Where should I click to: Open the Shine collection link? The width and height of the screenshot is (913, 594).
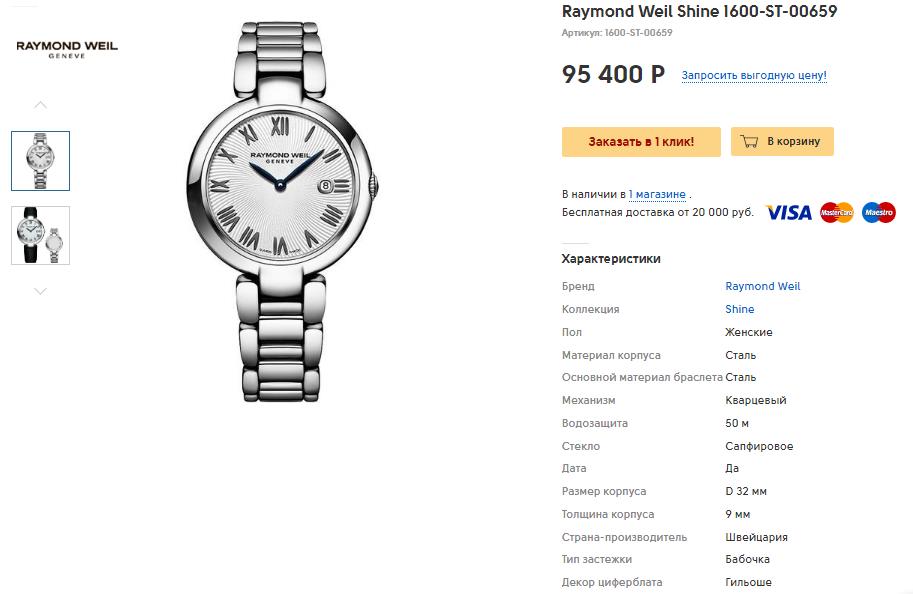click(739, 309)
